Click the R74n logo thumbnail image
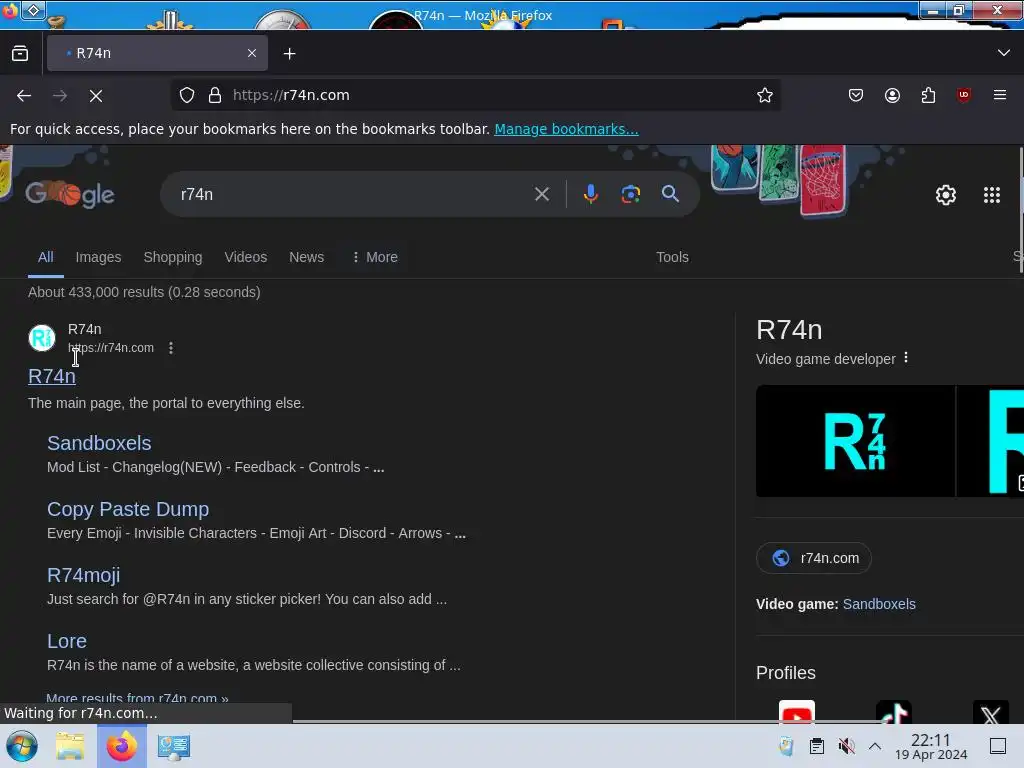The image size is (1024, 768). pos(855,441)
